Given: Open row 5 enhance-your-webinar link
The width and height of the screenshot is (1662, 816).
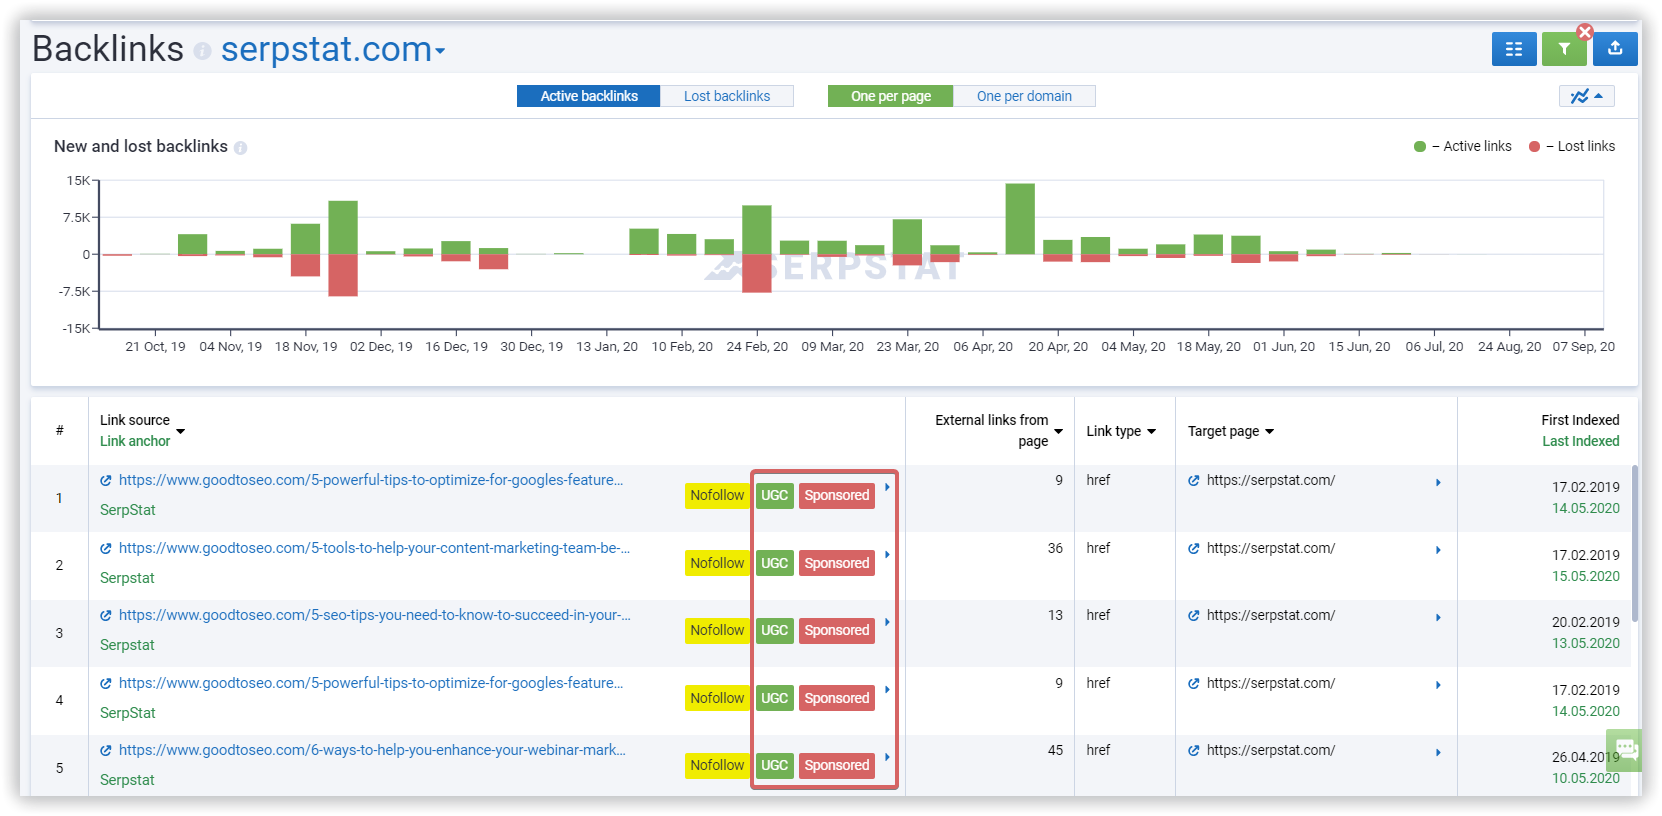Looking at the screenshot, I should pos(372,750).
